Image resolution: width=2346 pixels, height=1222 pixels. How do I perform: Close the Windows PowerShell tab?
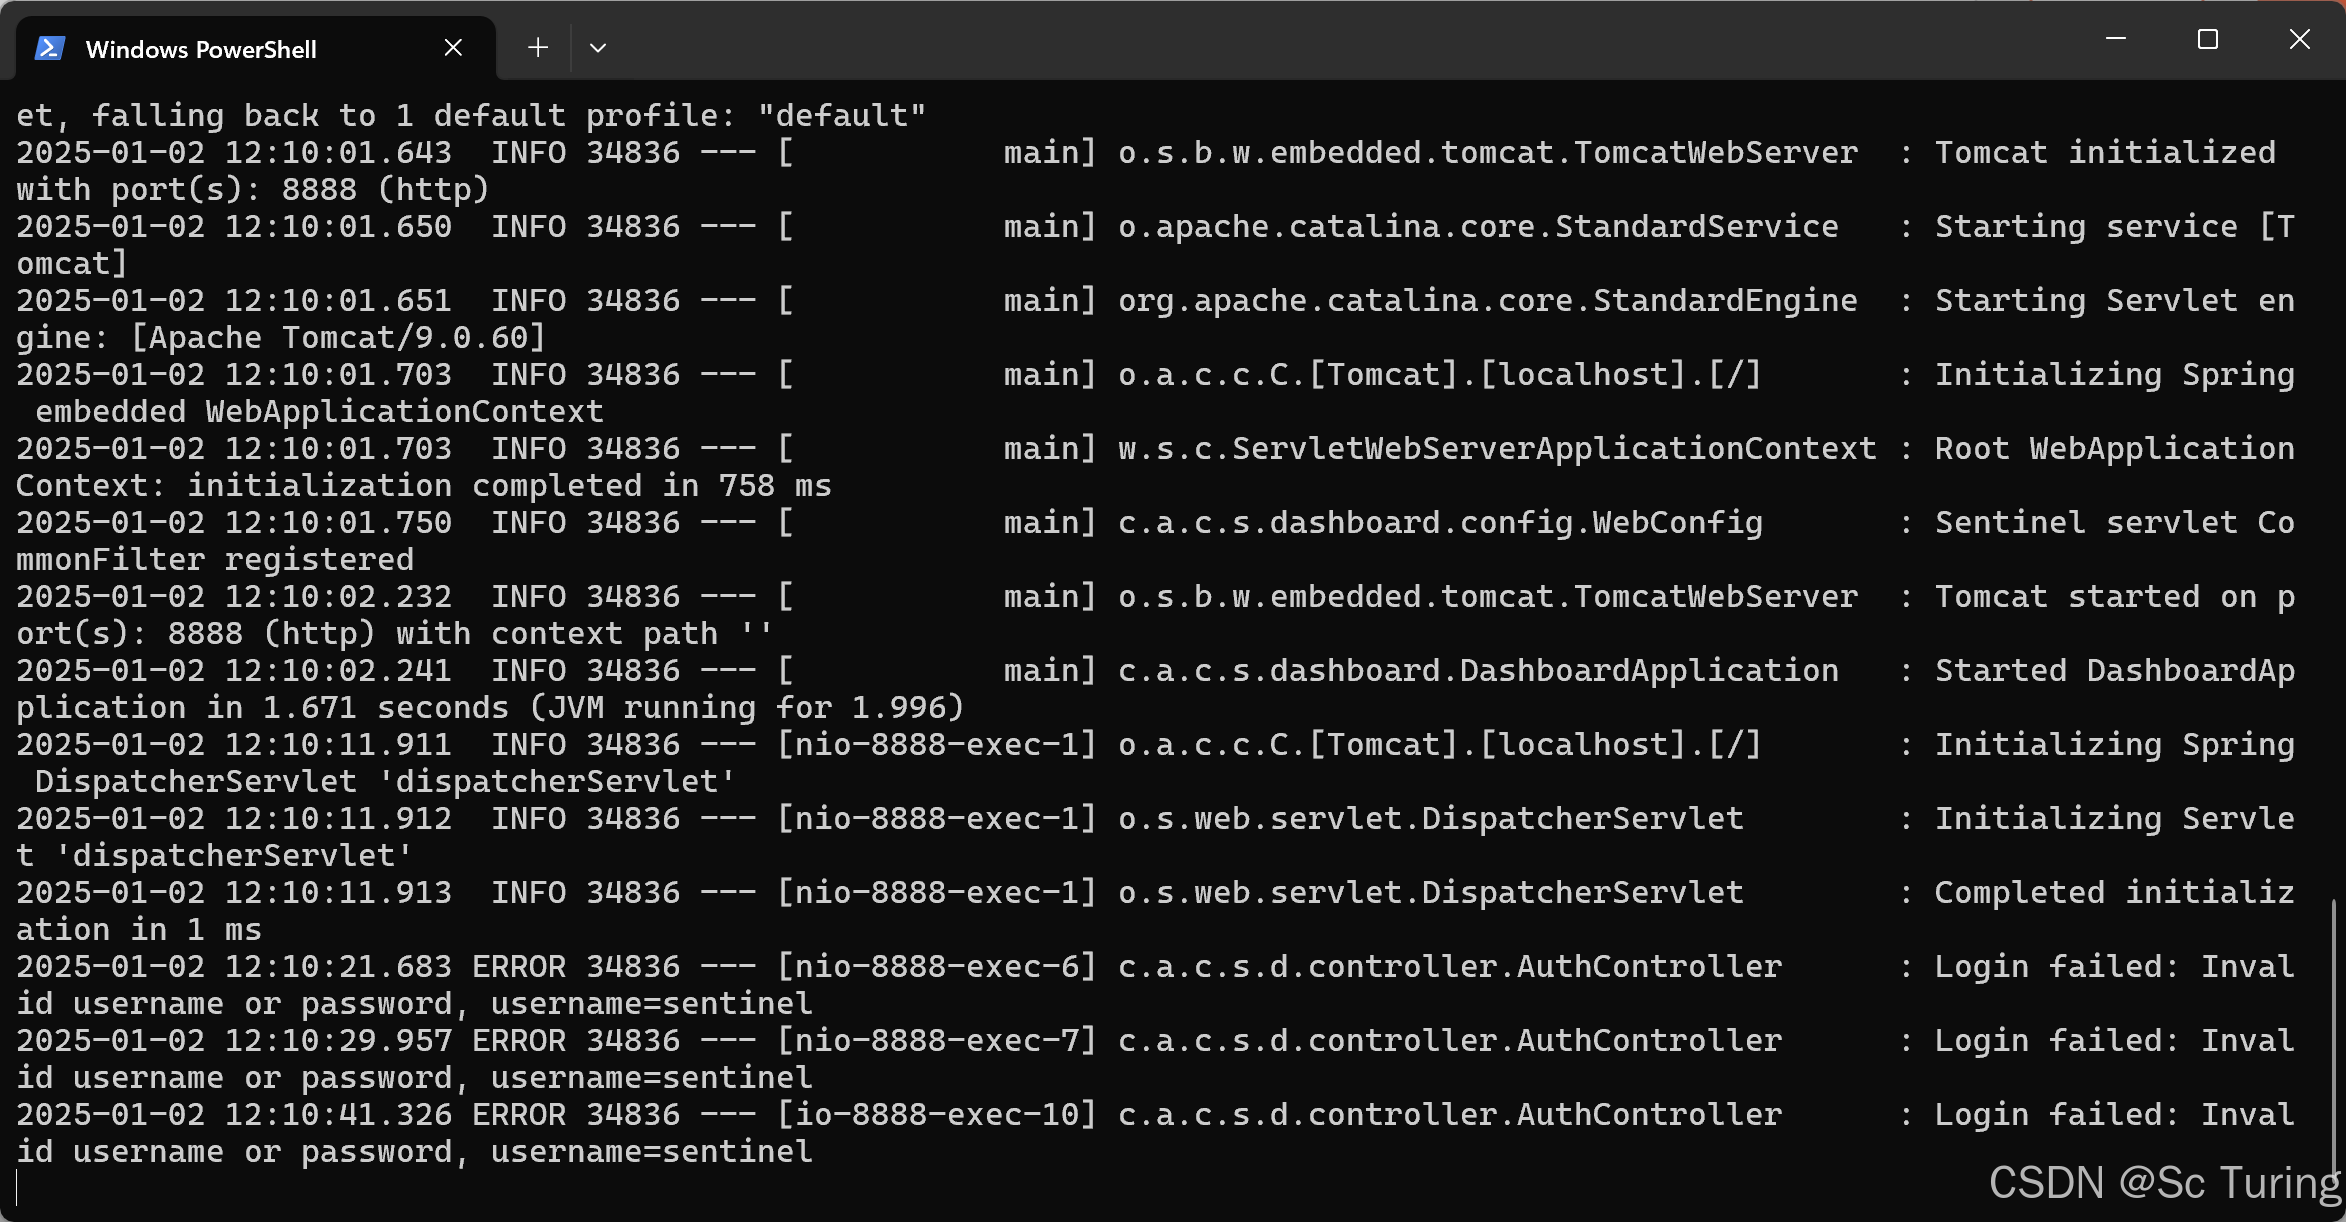pos(452,46)
